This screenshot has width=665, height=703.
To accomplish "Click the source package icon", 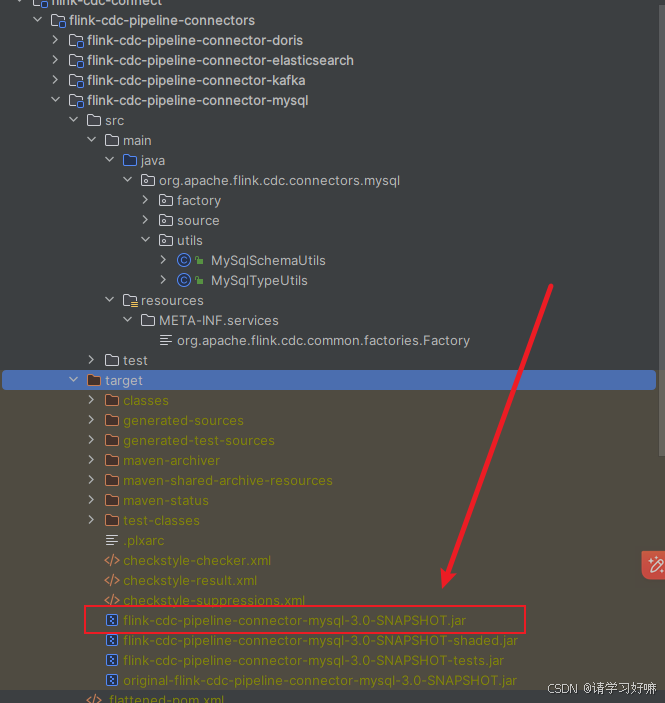I will click(x=165, y=220).
